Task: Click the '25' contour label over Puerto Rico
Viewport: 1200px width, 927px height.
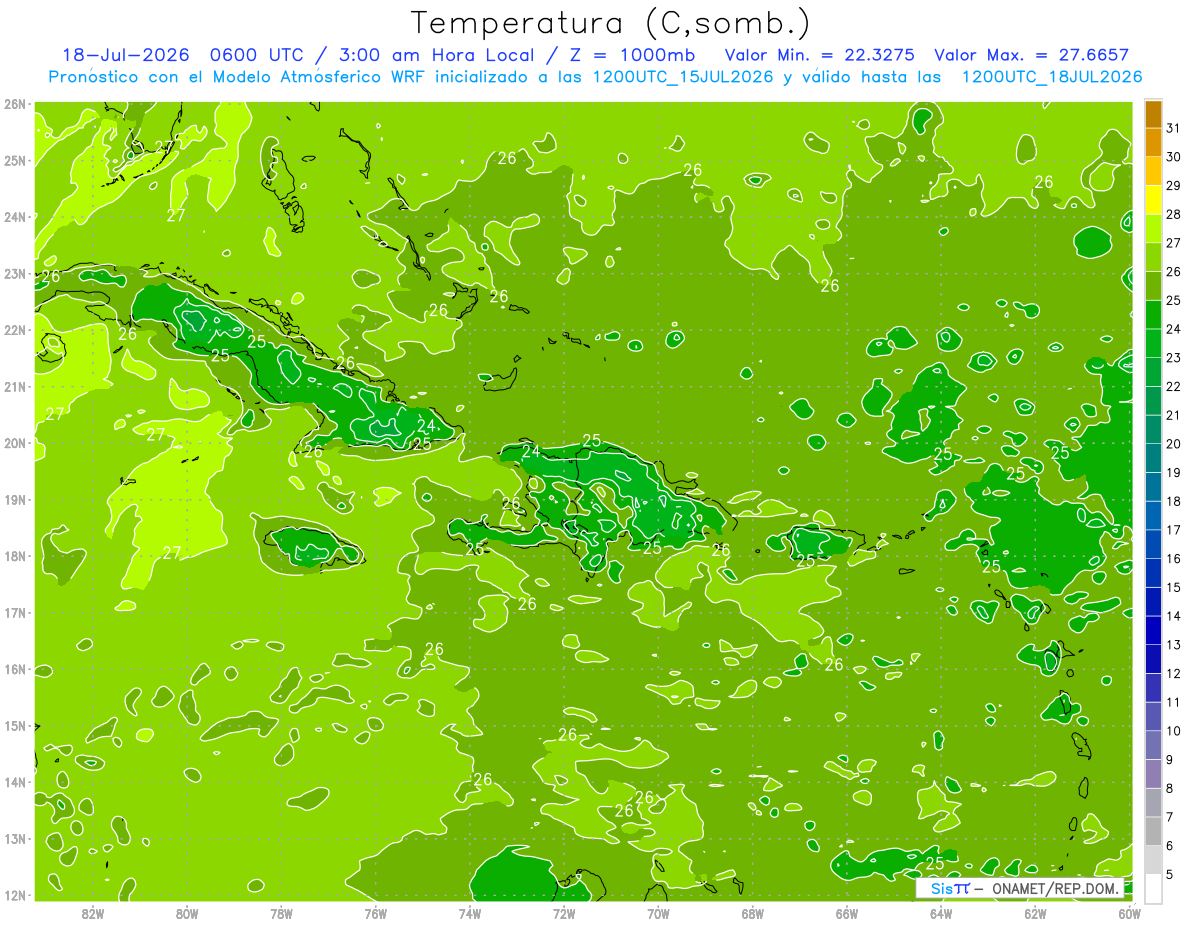Action: [x=806, y=561]
